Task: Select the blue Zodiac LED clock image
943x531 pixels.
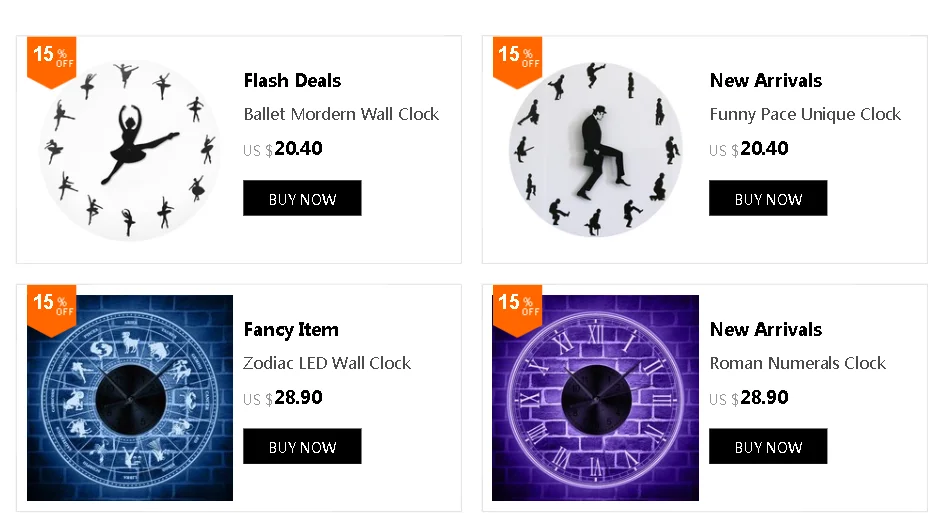Action: click(130, 400)
